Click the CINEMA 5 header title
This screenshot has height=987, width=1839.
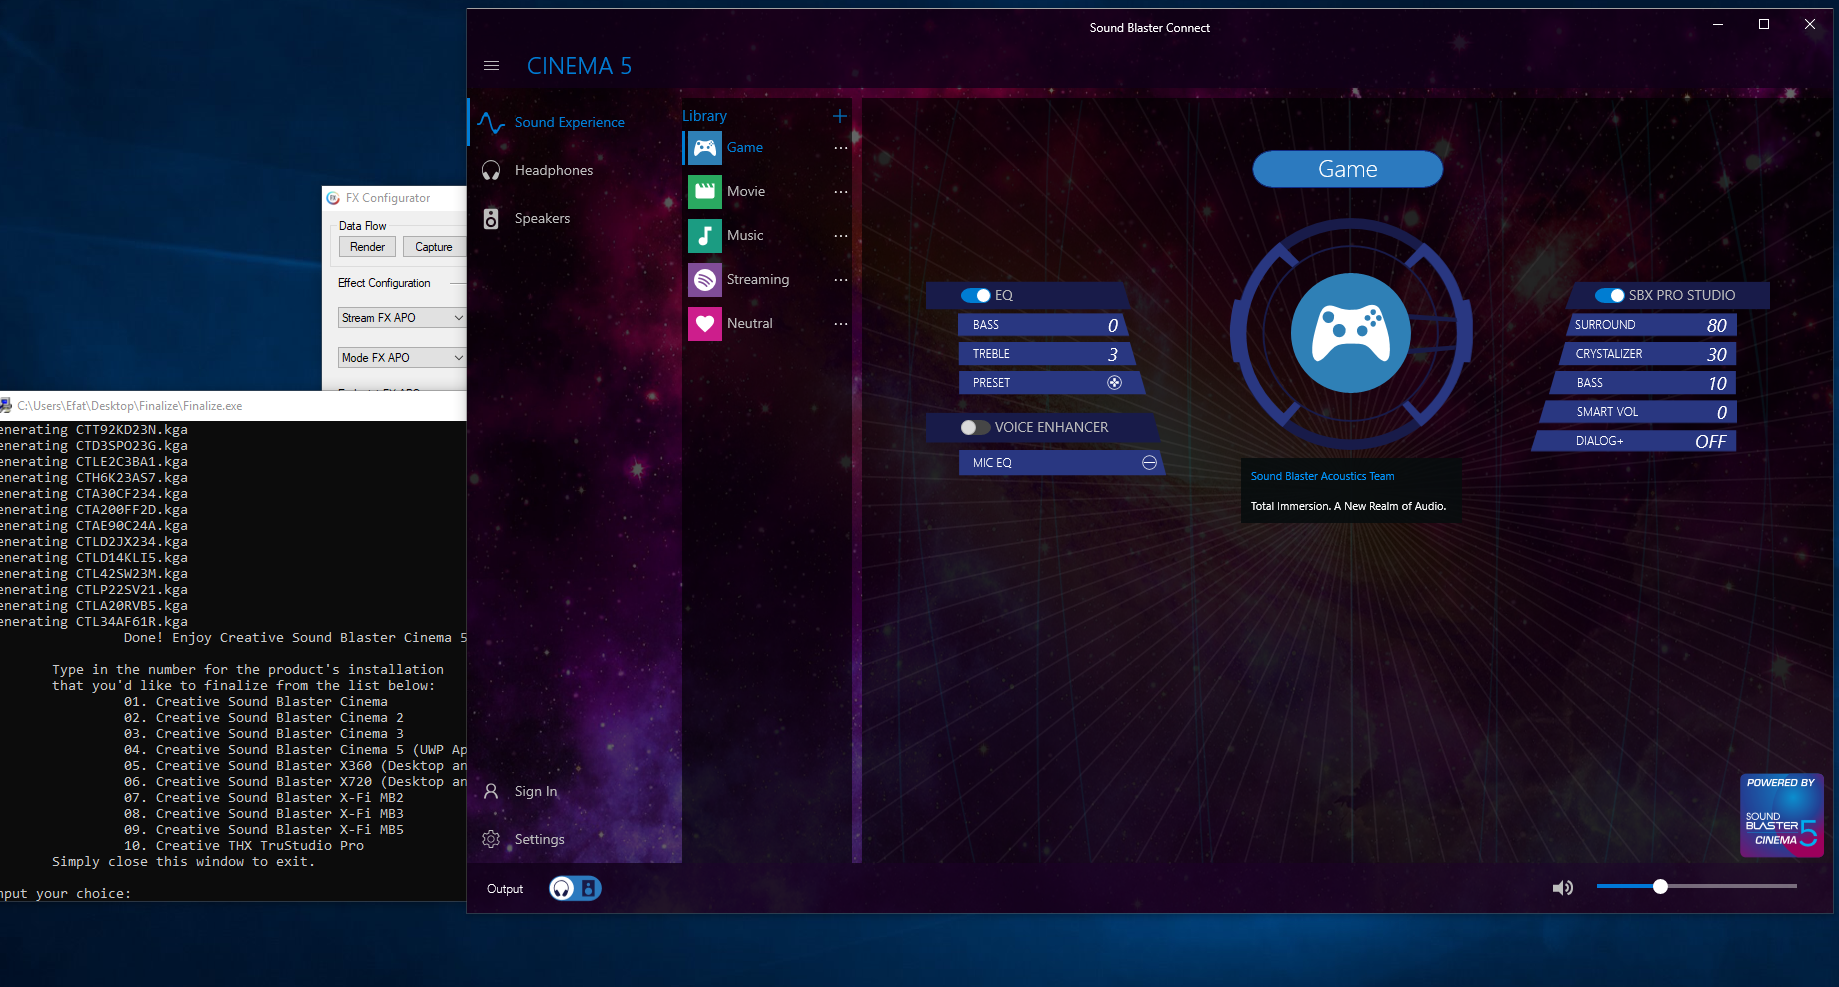click(x=579, y=66)
